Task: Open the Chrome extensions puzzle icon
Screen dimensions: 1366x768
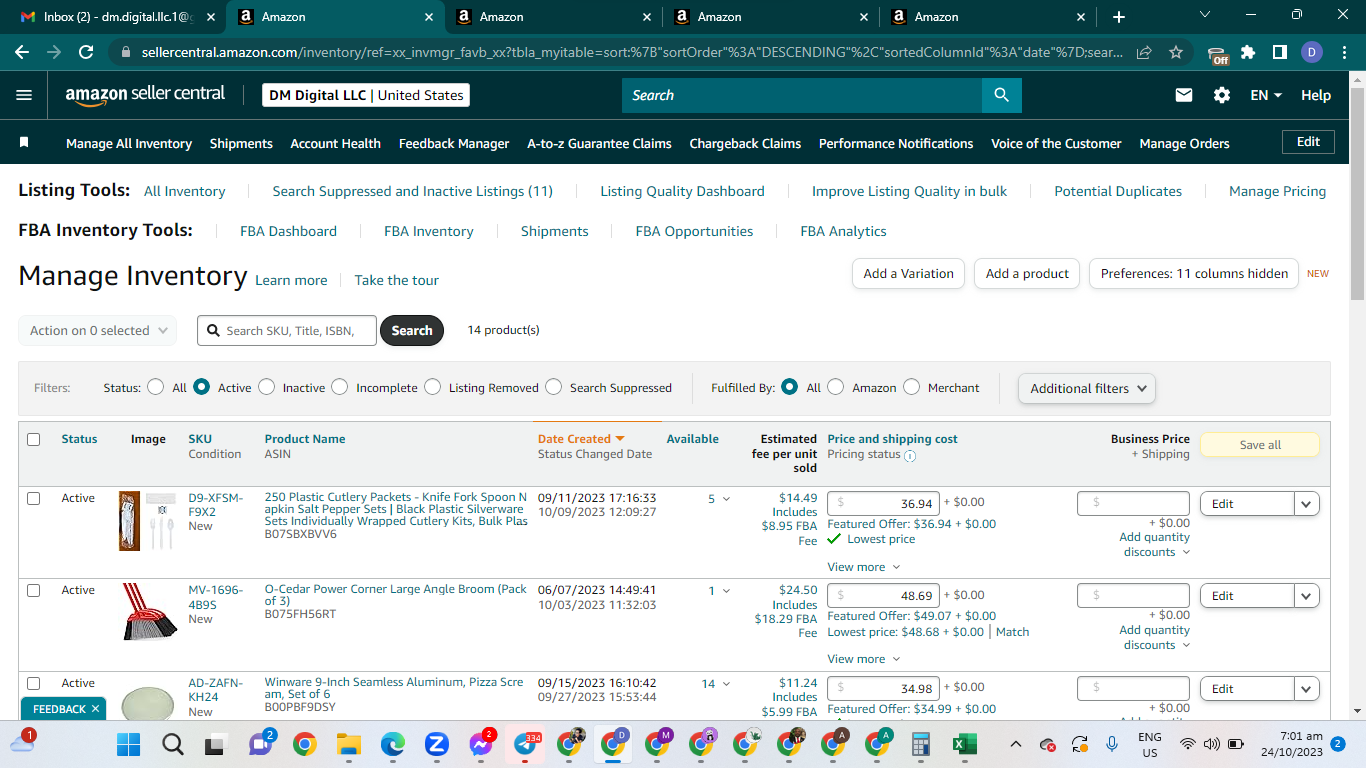Action: 1248,52
